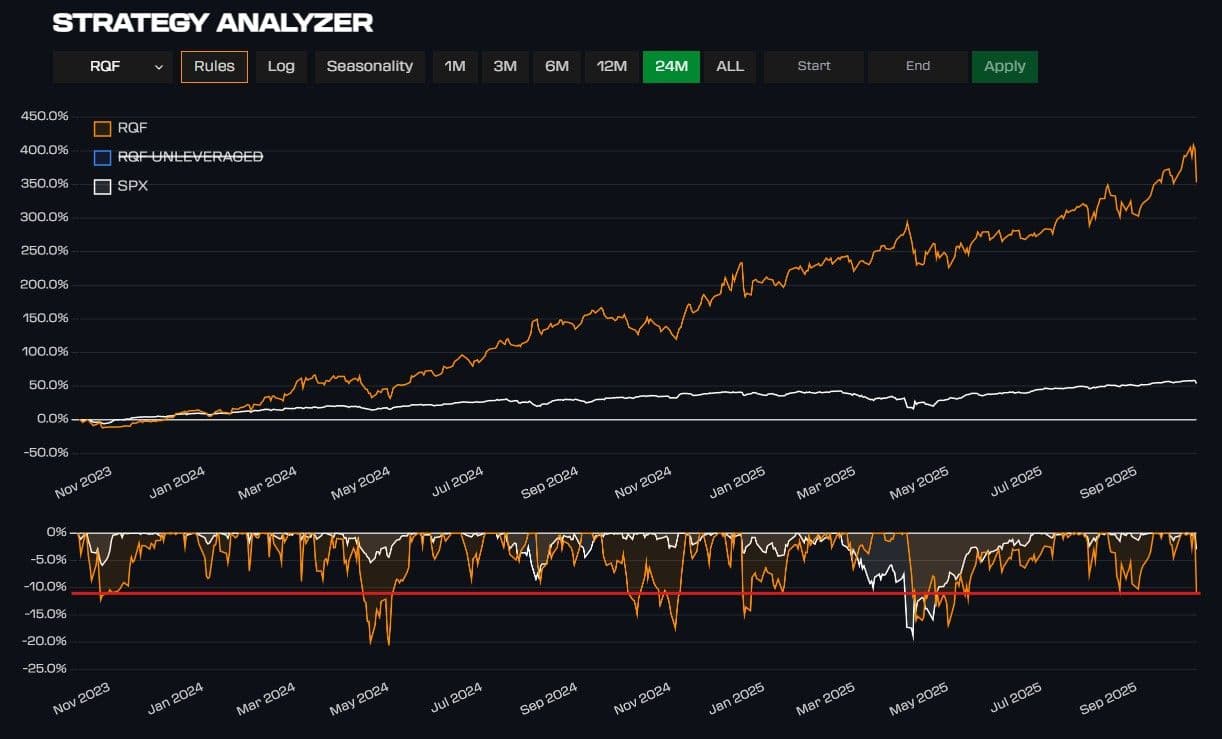Open the Seasonality view
Screen dimensions: 1222x739
coord(369,67)
